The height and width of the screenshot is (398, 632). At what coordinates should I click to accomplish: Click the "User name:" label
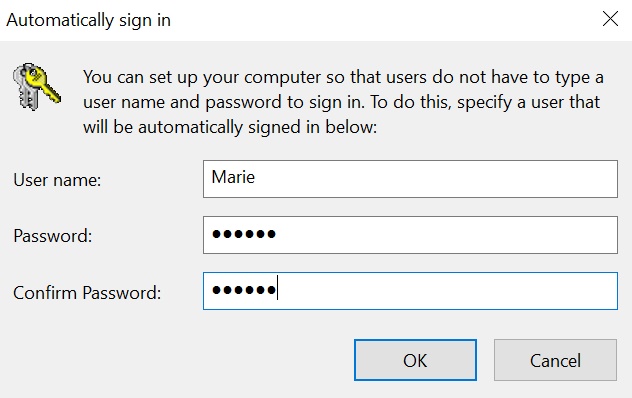pos(57,180)
